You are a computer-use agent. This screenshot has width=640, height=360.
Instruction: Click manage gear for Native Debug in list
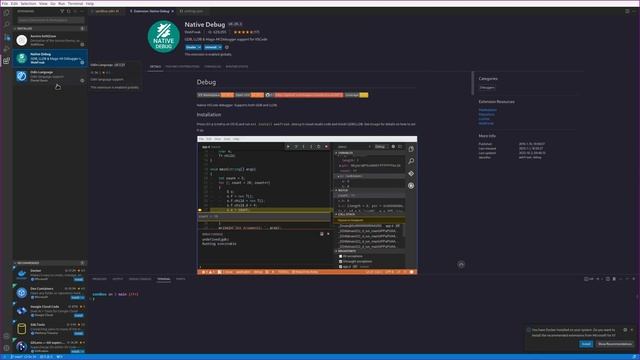coord(82,62)
